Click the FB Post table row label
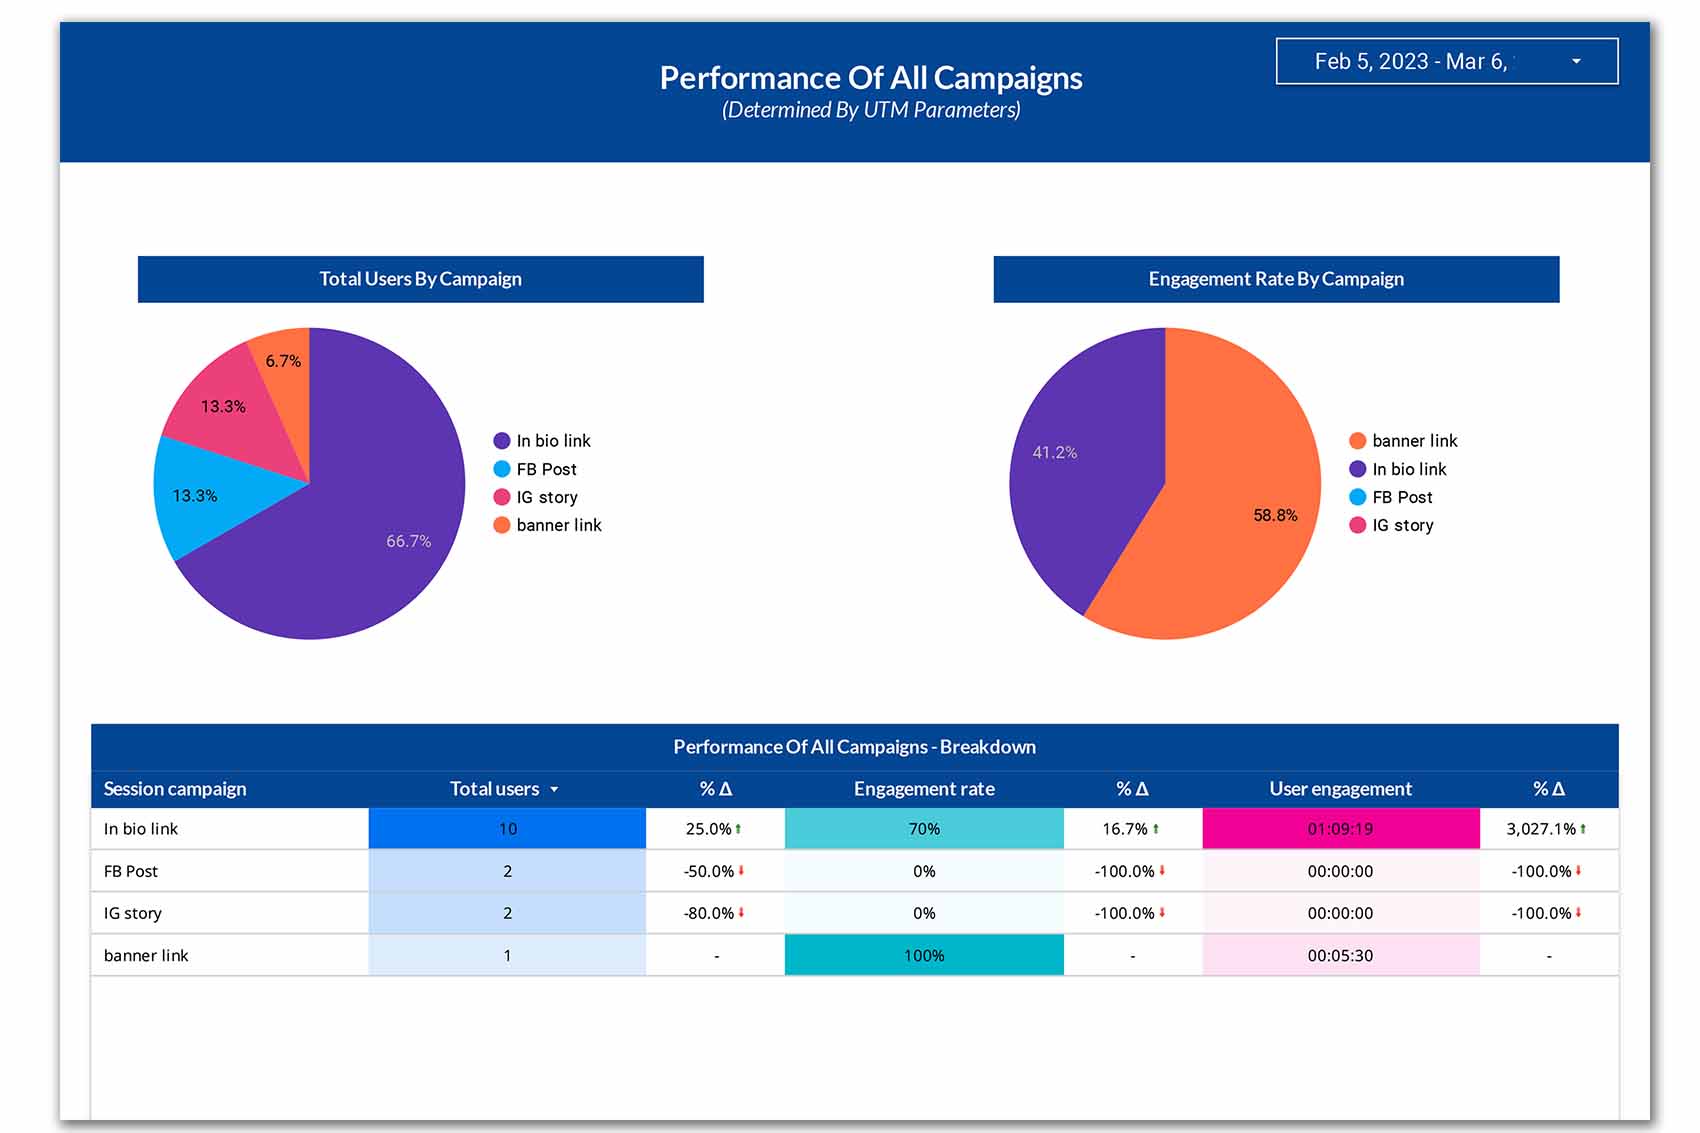This screenshot has height=1133, width=1700. pos(131,871)
